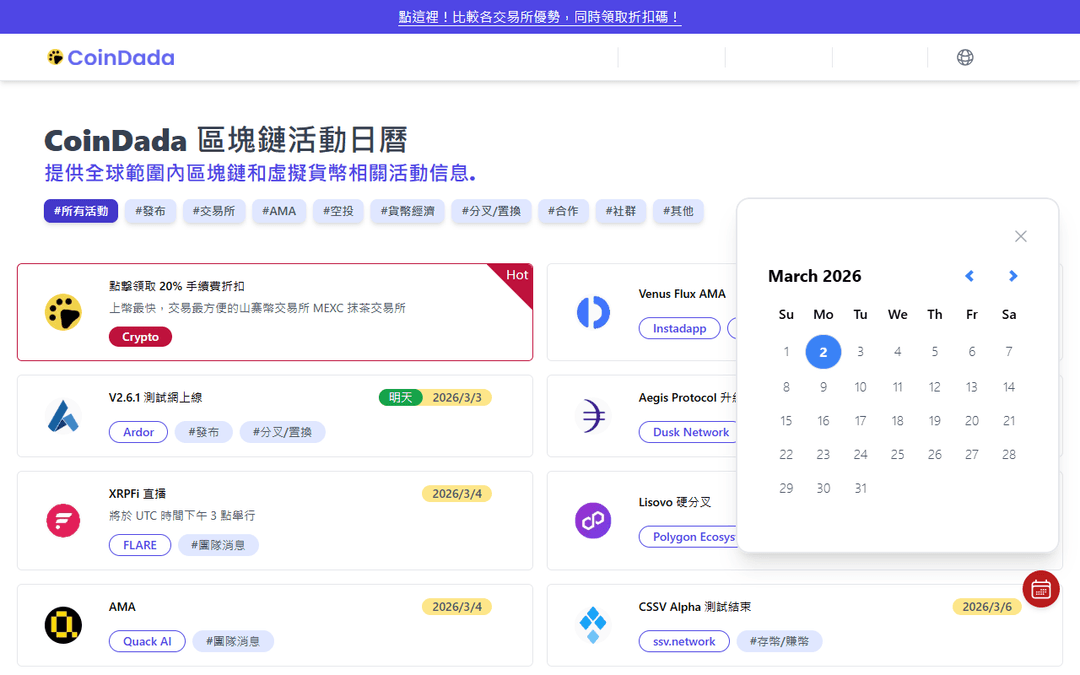
Task: Open the CSSV Alpha 測試結束 event
Action: 695,607
